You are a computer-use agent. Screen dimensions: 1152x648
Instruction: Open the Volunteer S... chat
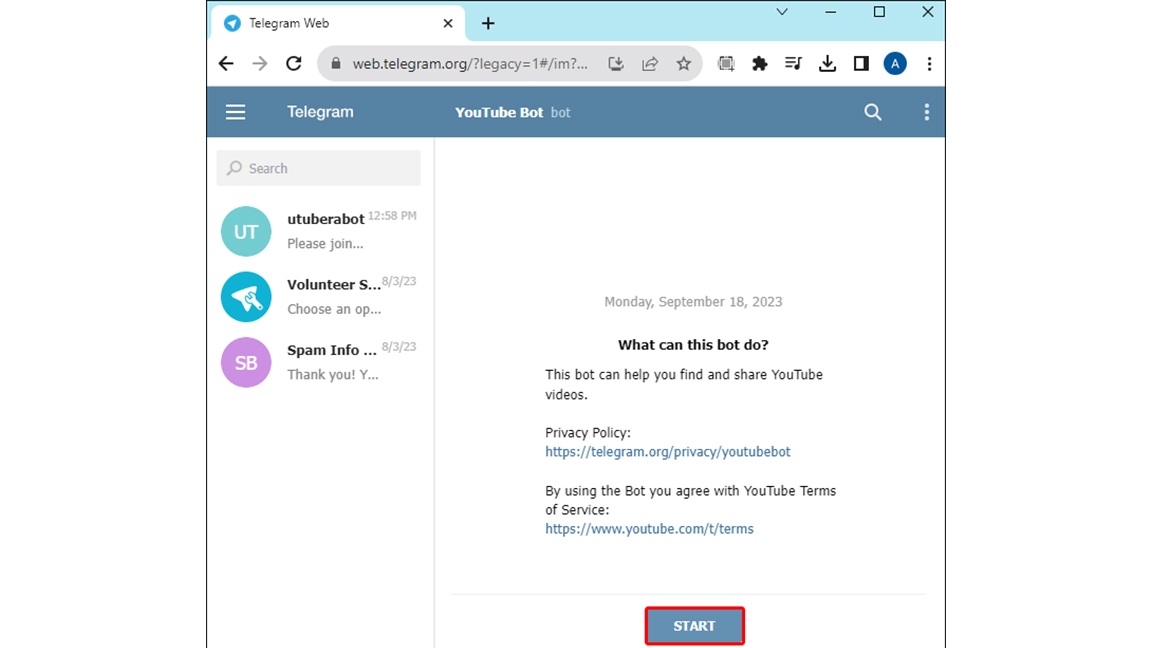(x=320, y=296)
